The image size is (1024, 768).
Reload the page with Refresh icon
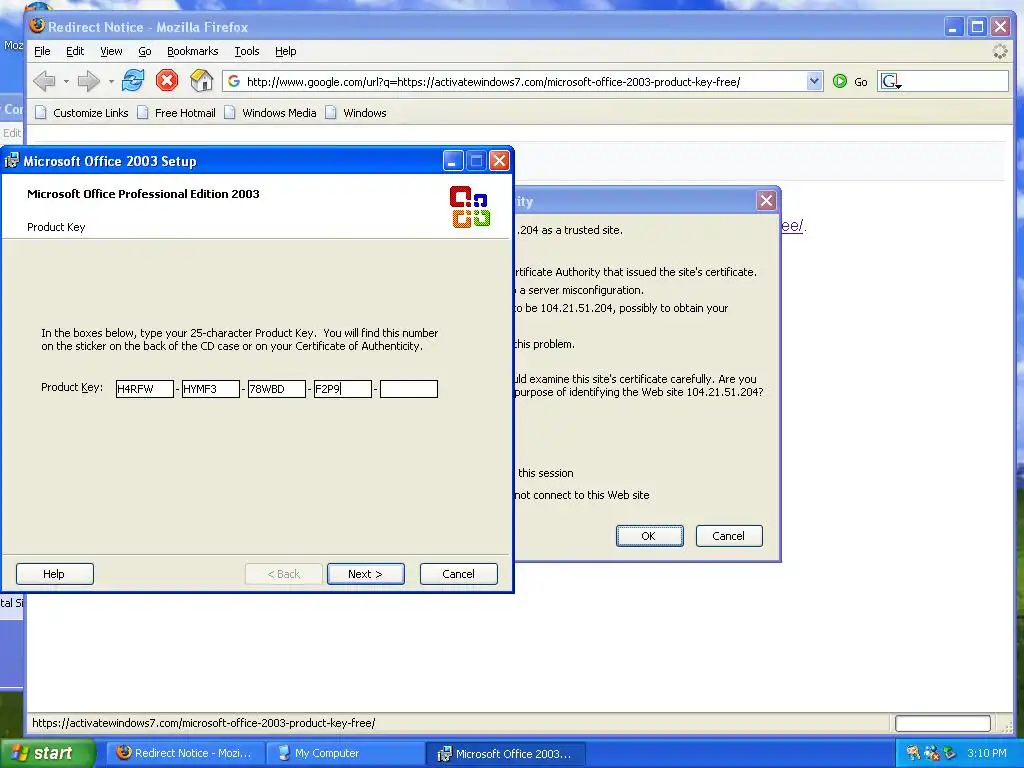pos(133,81)
